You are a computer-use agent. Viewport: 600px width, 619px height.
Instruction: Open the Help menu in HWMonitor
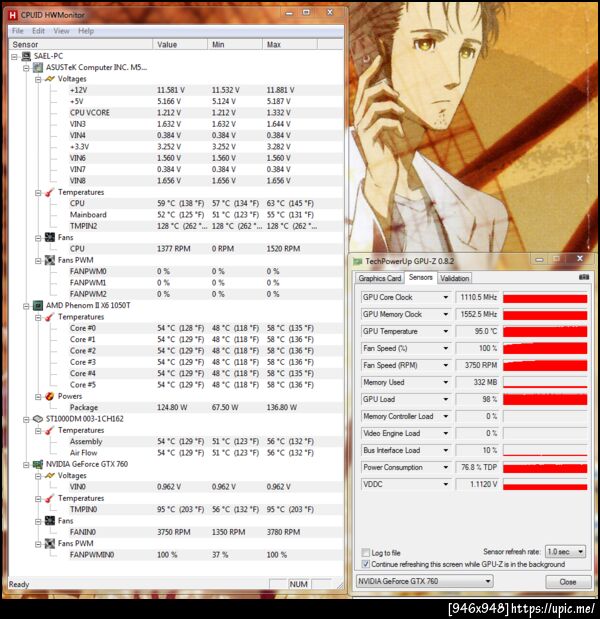pyautogui.click(x=86, y=31)
